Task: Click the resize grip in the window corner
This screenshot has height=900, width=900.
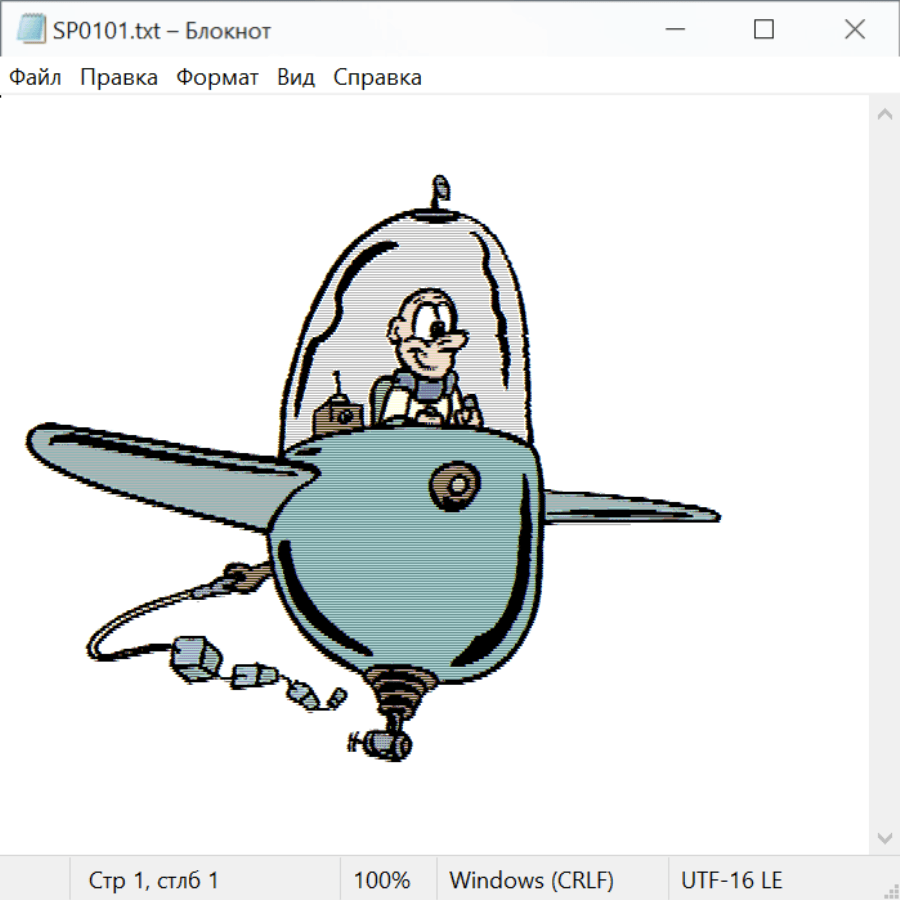Action: pyautogui.click(x=890, y=890)
